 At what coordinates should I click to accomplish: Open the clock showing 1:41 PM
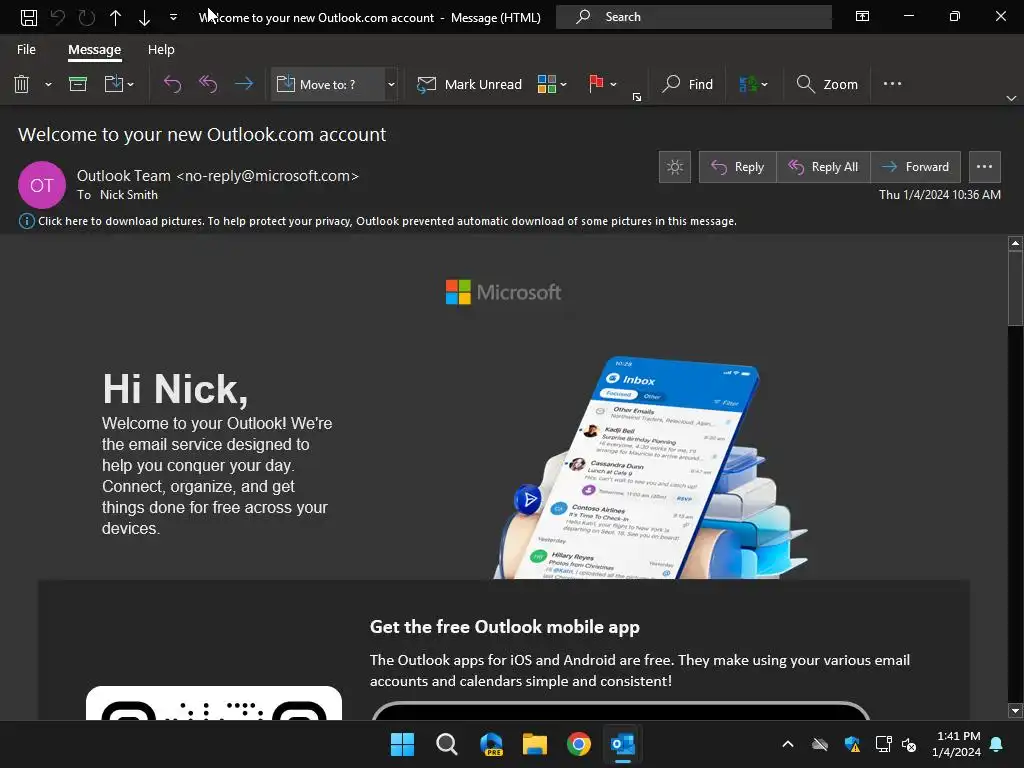[956, 744]
